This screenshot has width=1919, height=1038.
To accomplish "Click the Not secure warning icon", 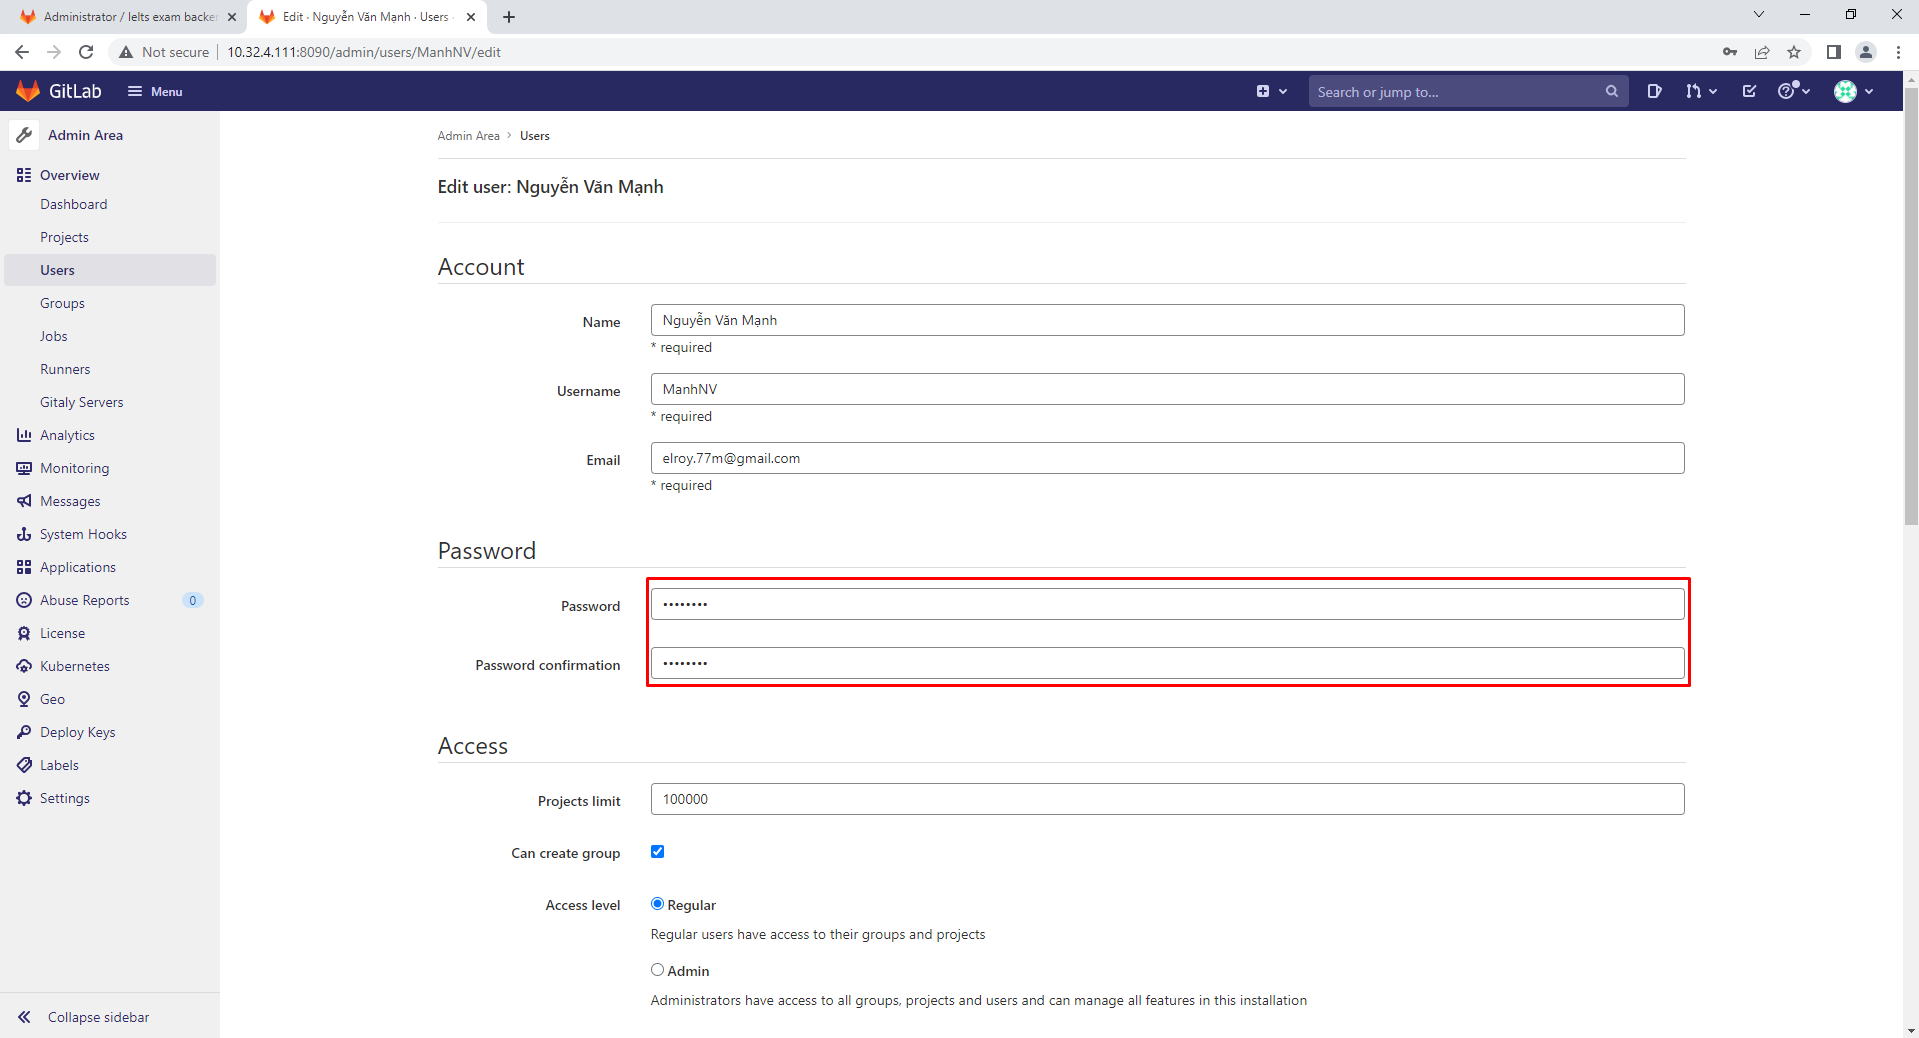I will pyautogui.click(x=126, y=52).
